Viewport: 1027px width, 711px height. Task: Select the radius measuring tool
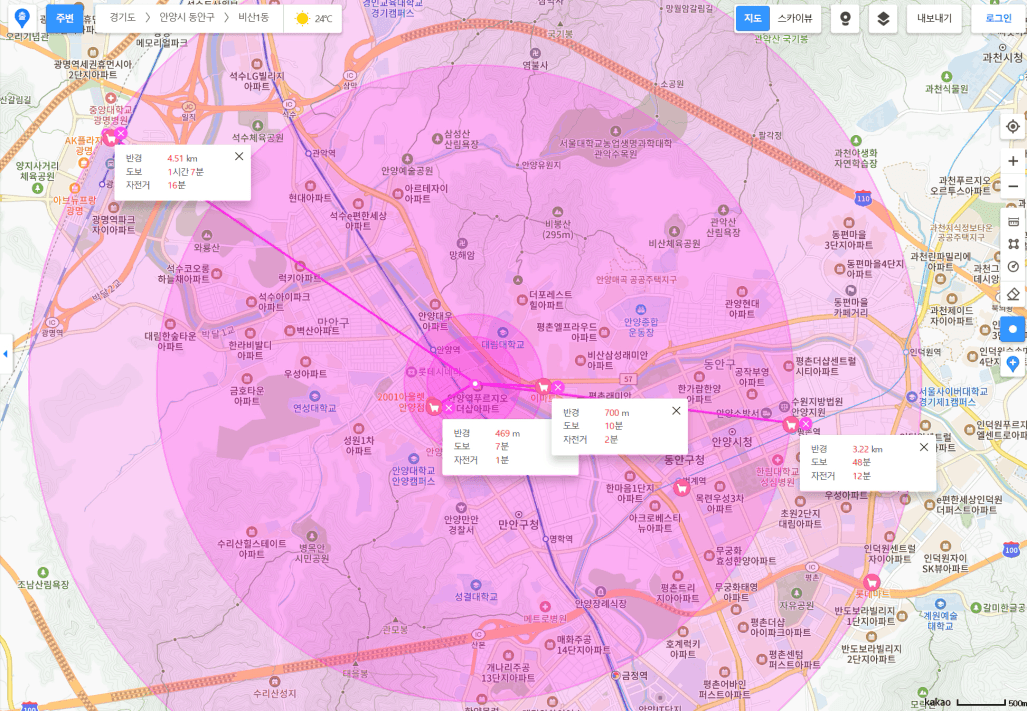pyautogui.click(x=1013, y=266)
